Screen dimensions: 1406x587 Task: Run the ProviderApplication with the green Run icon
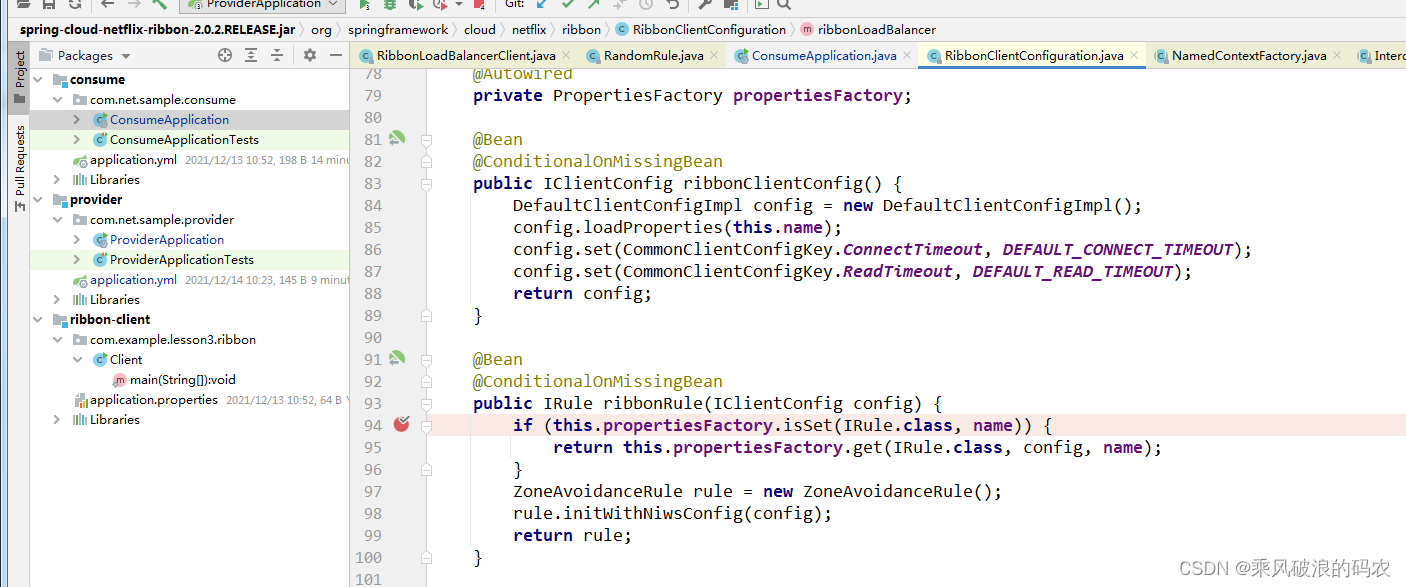[x=365, y=5]
